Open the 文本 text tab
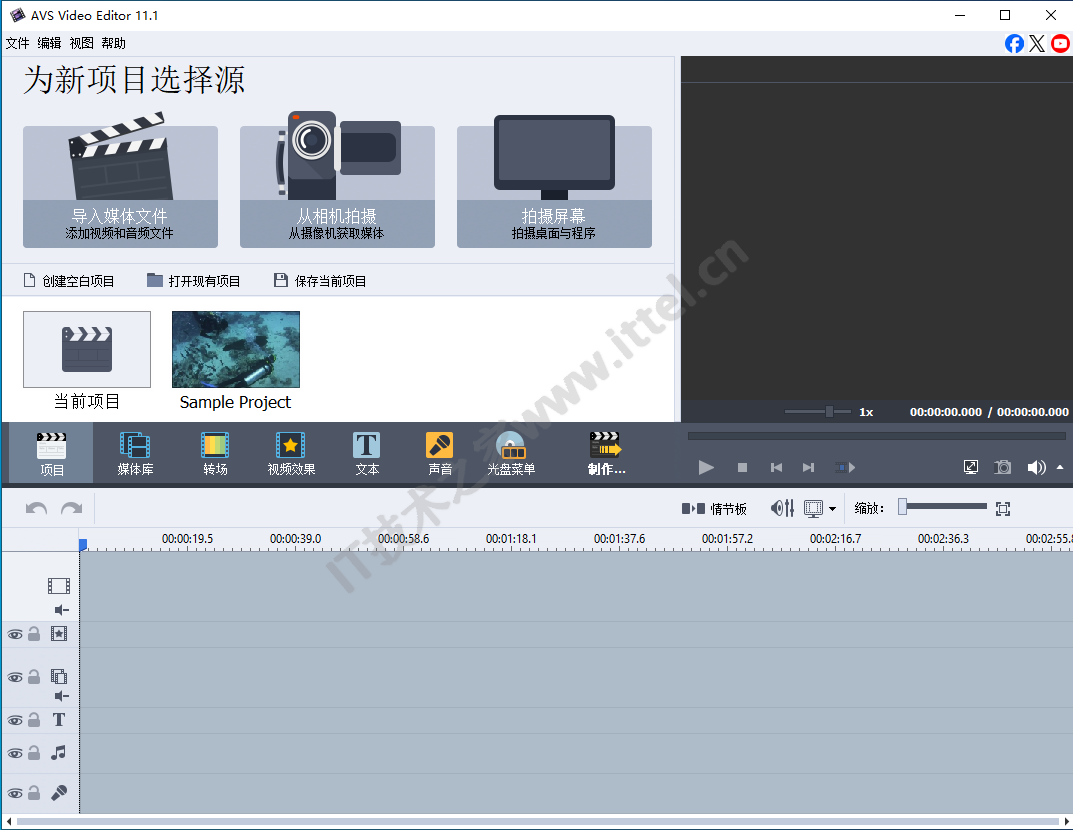Image resolution: width=1073 pixels, height=830 pixels. pyautogui.click(x=367, y=453)
